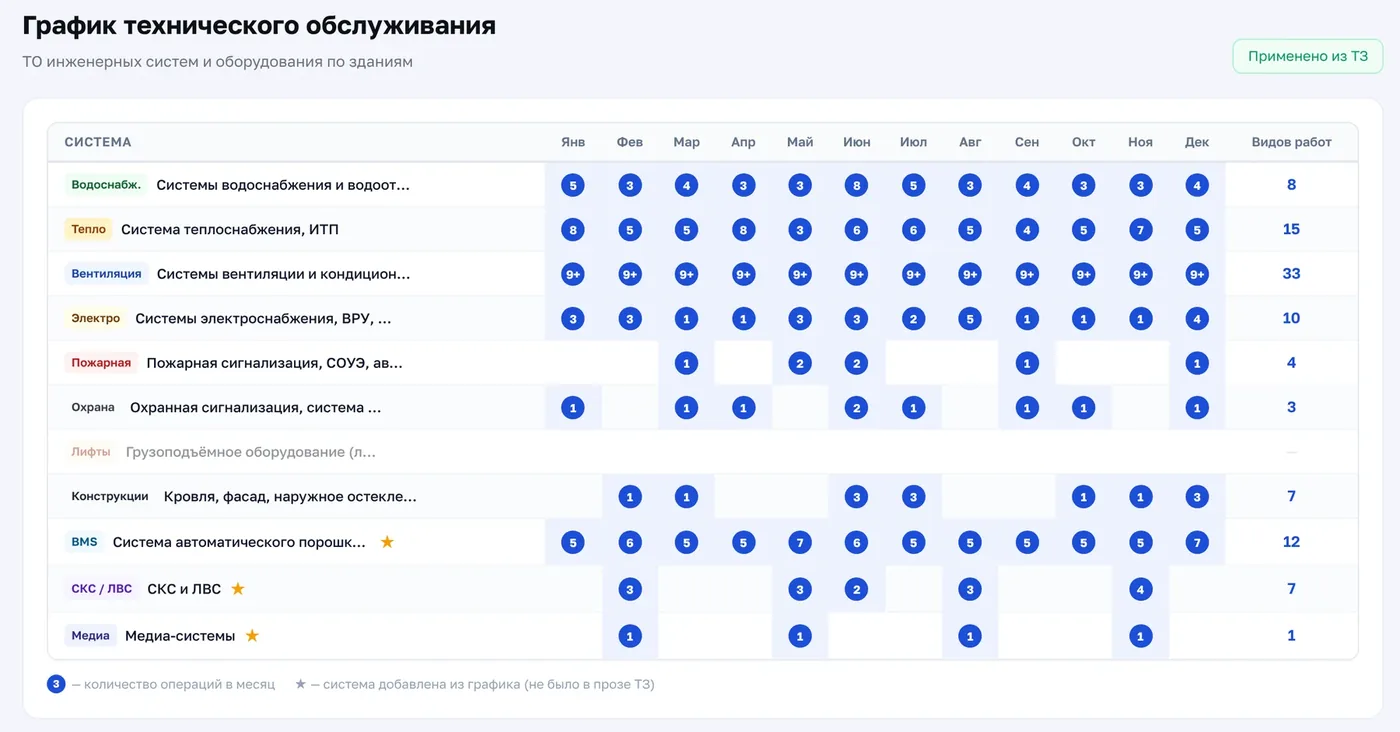Click total 33 for Вентиляция row
Viewport: 1400px width, 732px height.
click(1291, 274)
